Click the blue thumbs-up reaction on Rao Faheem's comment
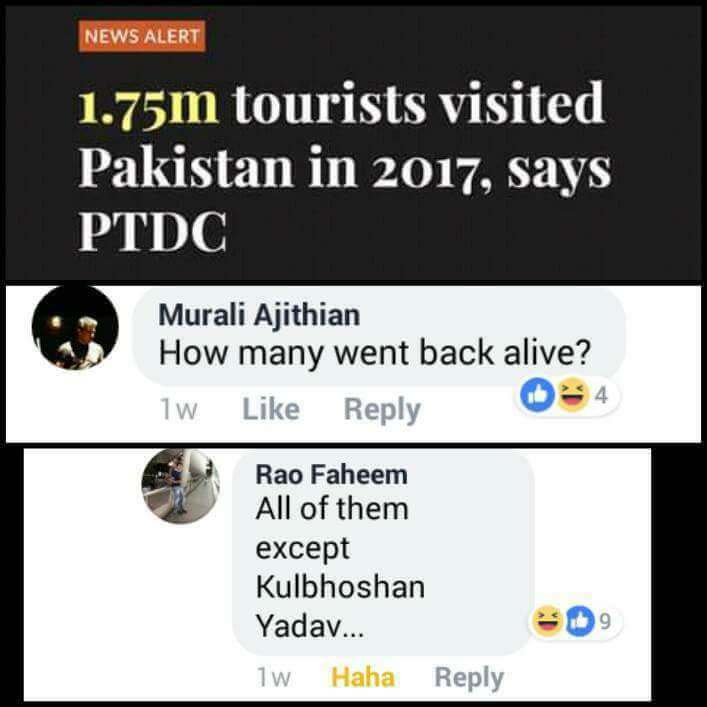This screenshot has width=707, height=707. pos(580,621)
